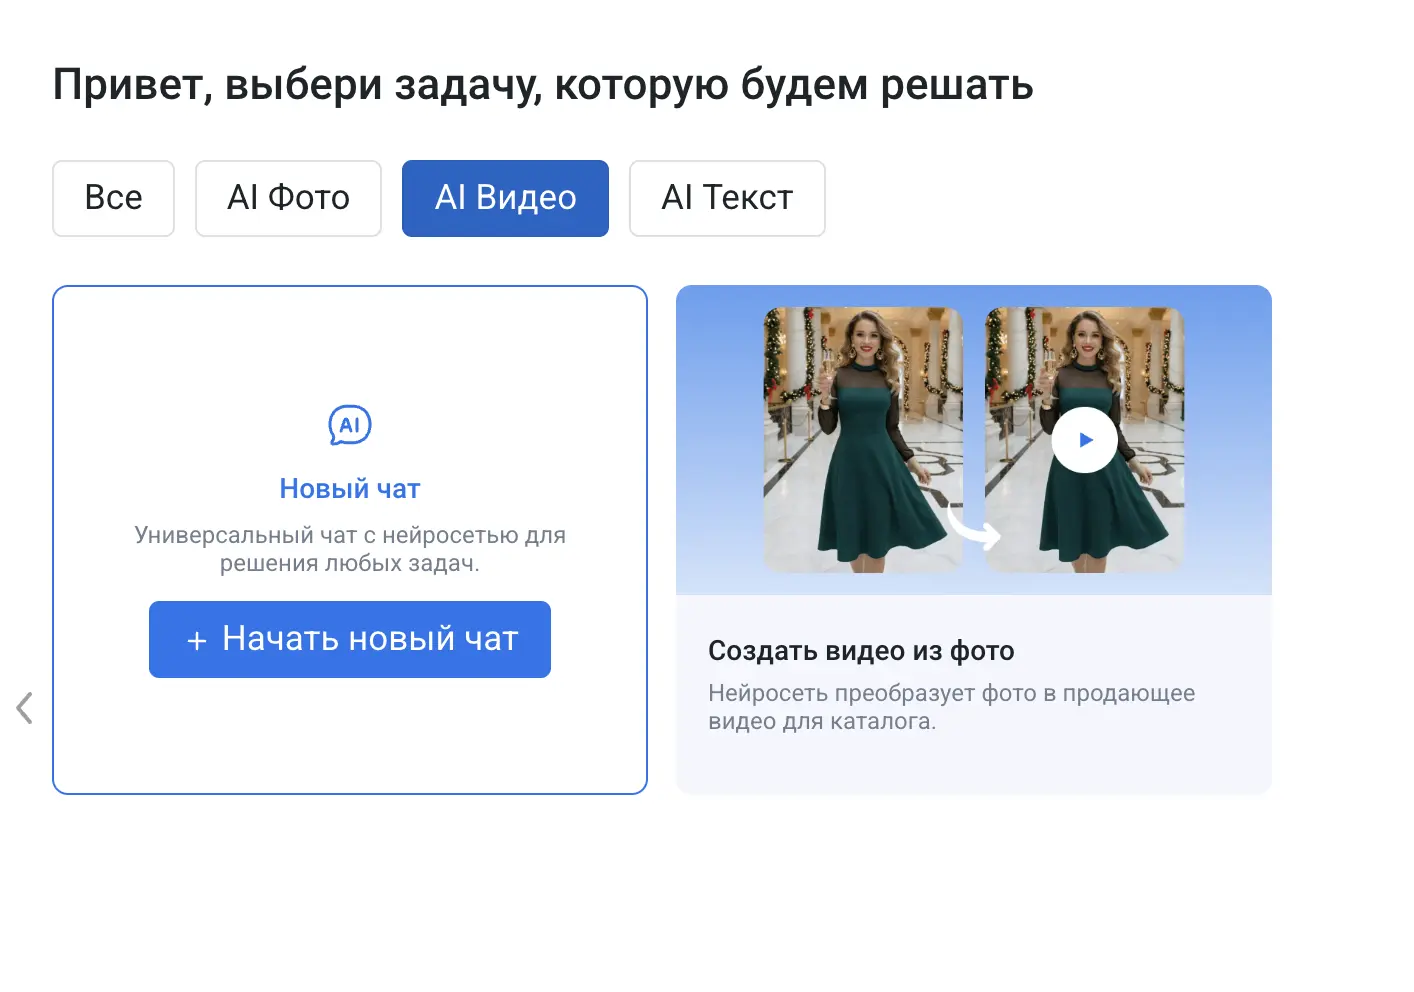The image size is (1414, 992).
Task: Select the highlighted "AI Видео" tab
Action: coord(505,198)
